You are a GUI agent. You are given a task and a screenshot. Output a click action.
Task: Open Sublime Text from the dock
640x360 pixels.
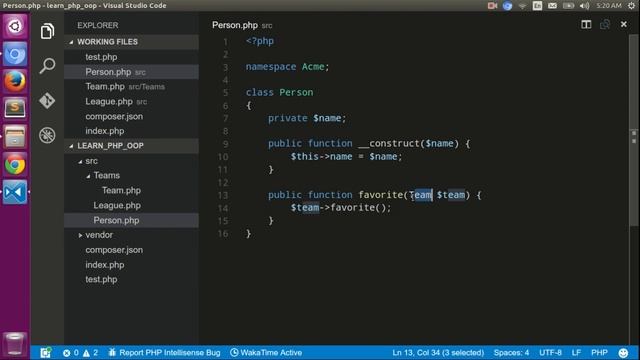click(15, 109)
